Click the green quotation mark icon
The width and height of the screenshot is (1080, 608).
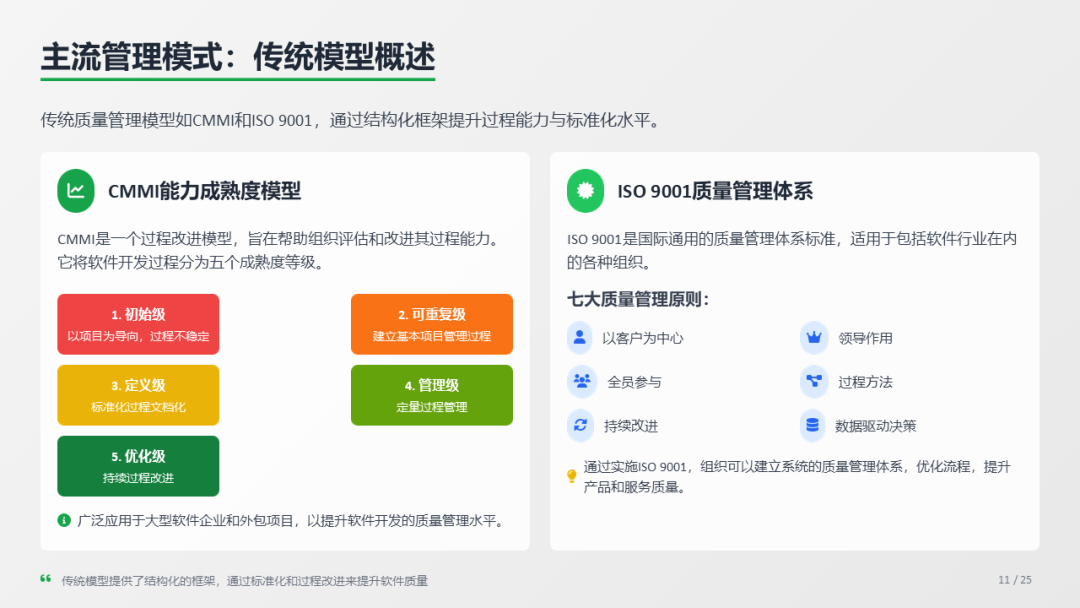point(45,579)
